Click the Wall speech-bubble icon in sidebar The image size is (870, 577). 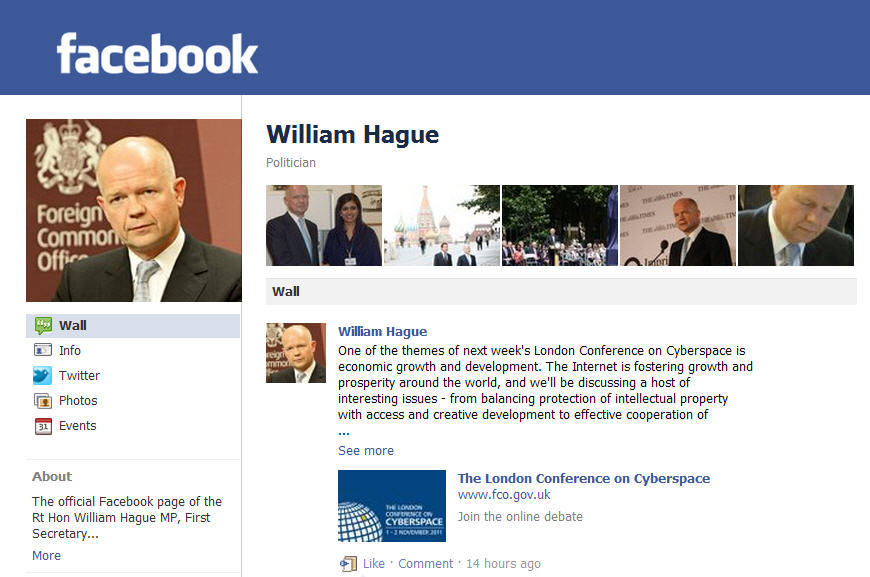pyautogui.click(x=43, y=326)
